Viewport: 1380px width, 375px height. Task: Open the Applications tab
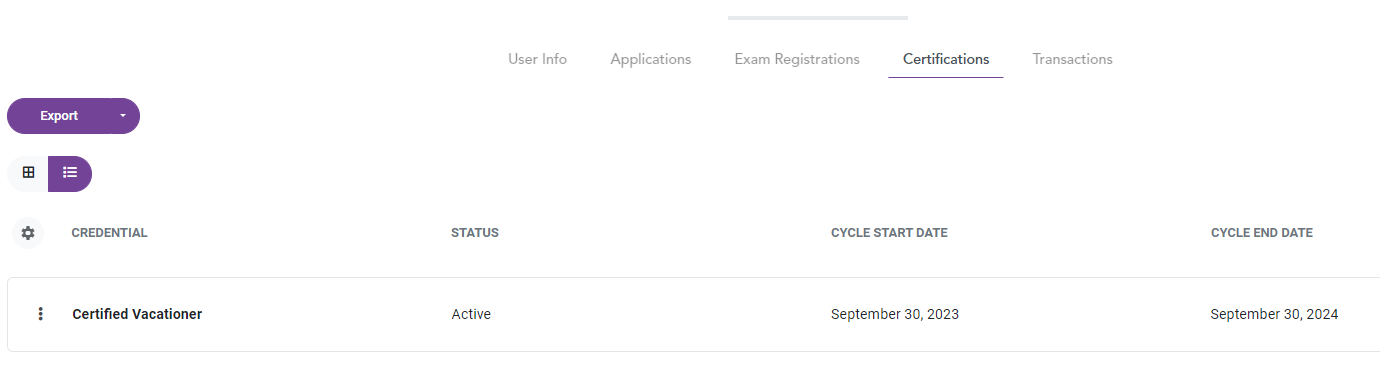click(x=651, y=59)
